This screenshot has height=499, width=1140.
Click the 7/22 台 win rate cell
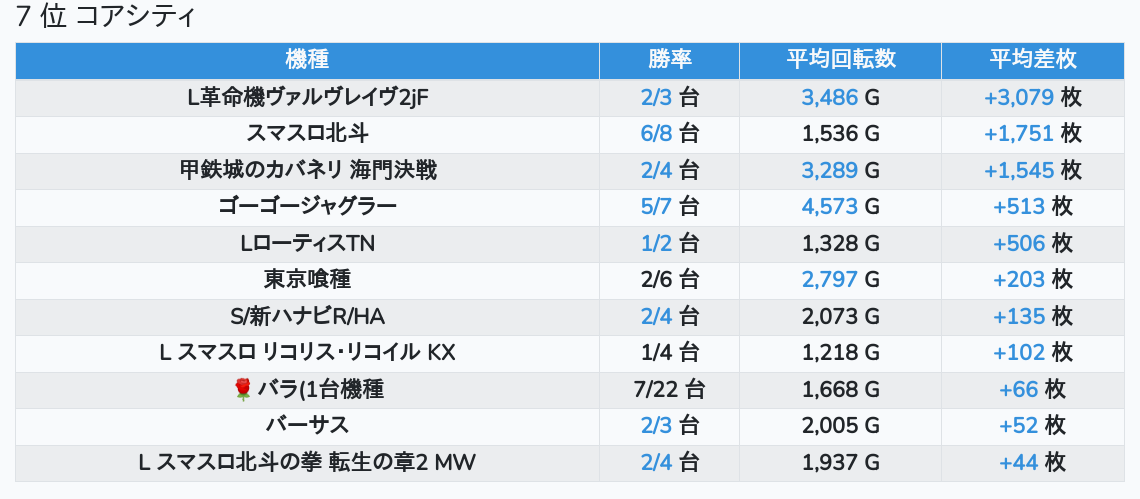(x=670, y=390)
